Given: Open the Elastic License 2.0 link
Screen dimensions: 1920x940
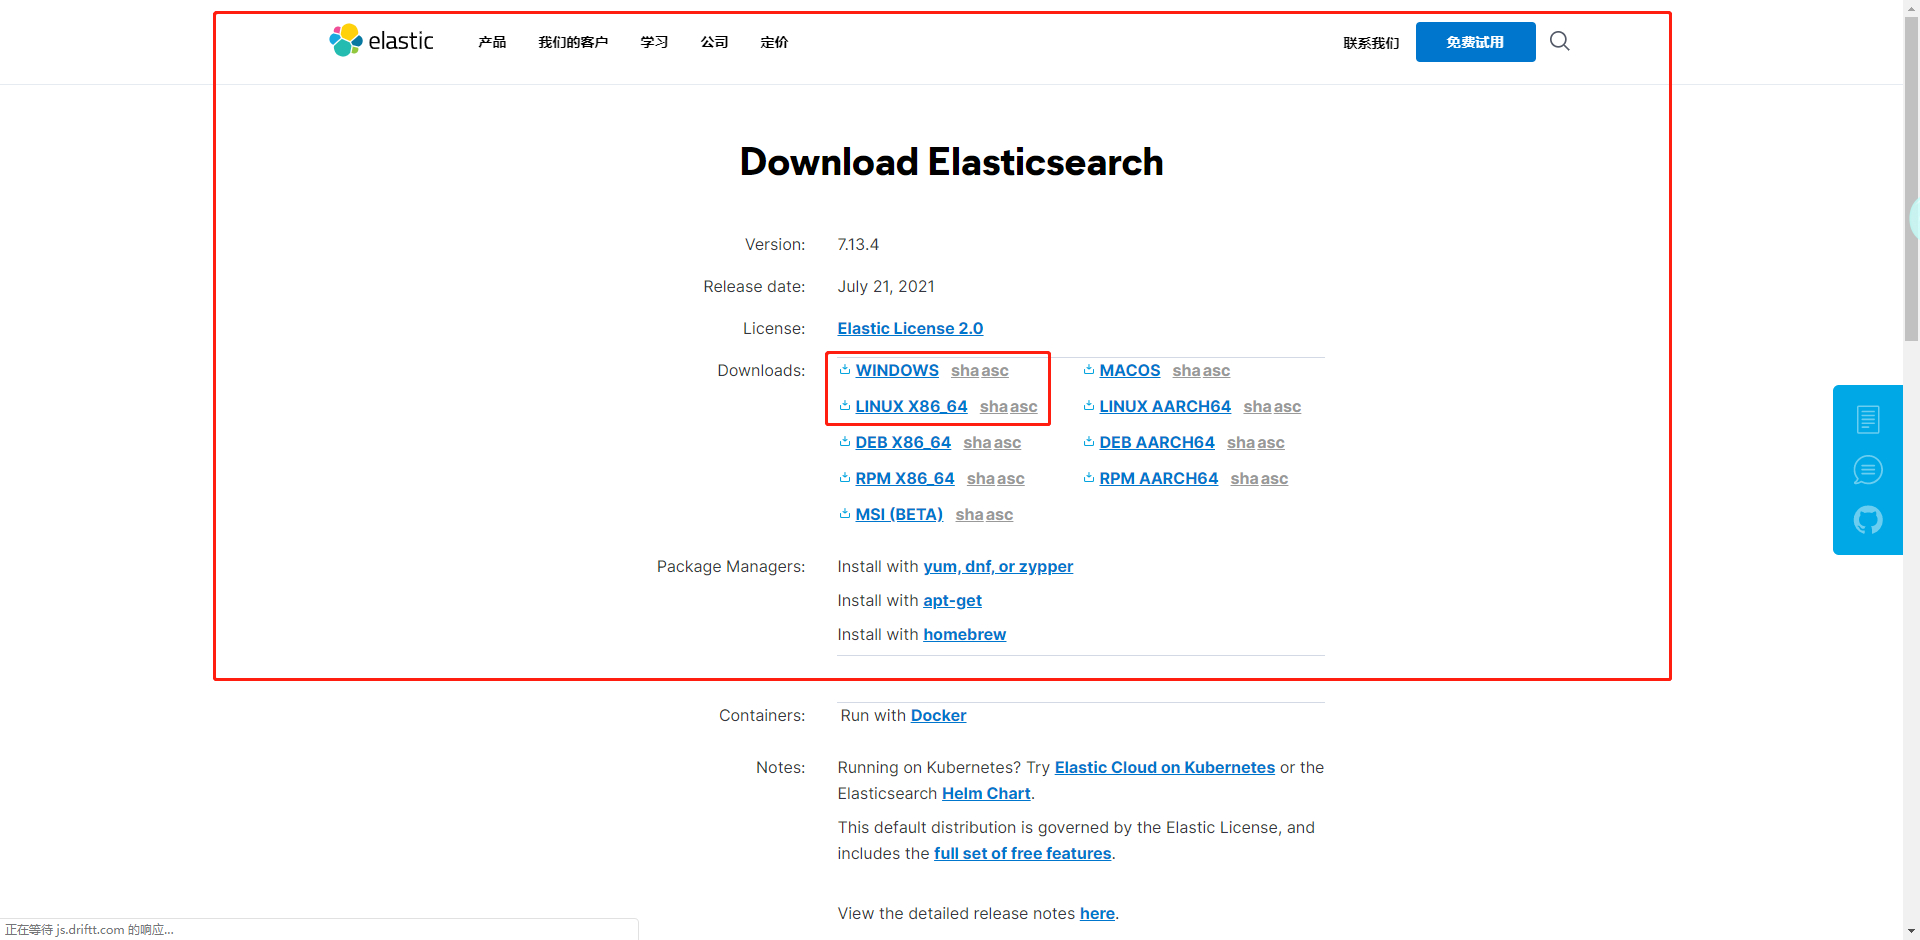Looking at the screenshot, I should (x=910, y=328).
